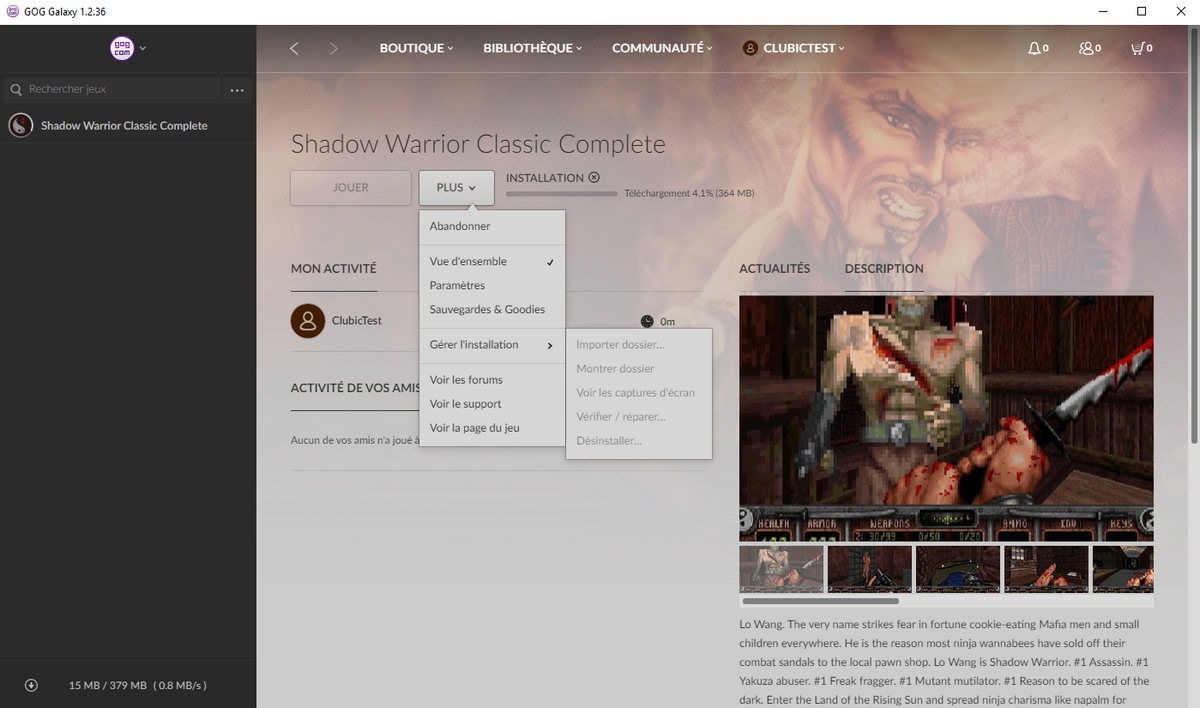Viewport: 1200px width, 708px height.
Task: Switch to the ACTUALITÉS tab
Action: click(x=774, y=269)
